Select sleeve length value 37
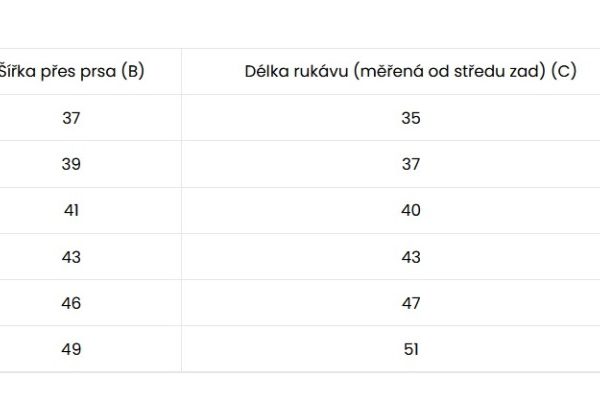 click(x=411, y=164)
